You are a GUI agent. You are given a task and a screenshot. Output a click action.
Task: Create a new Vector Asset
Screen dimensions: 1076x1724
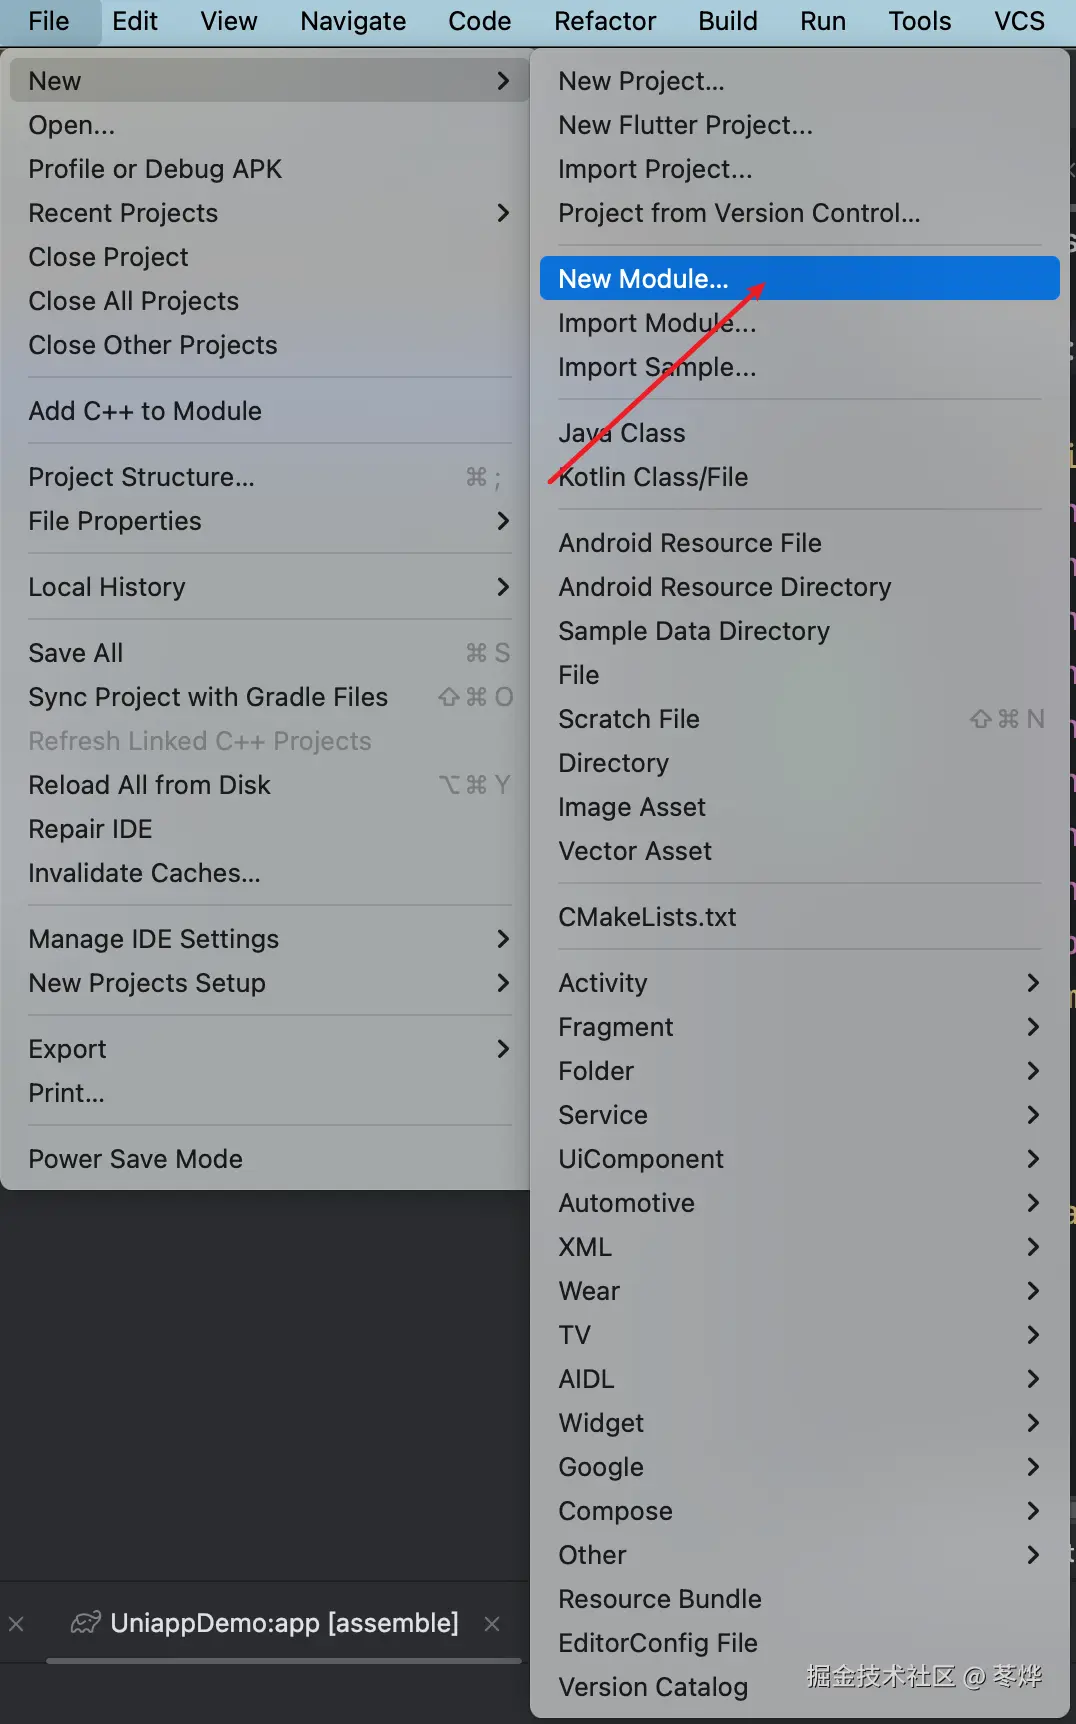coord(636,851)
